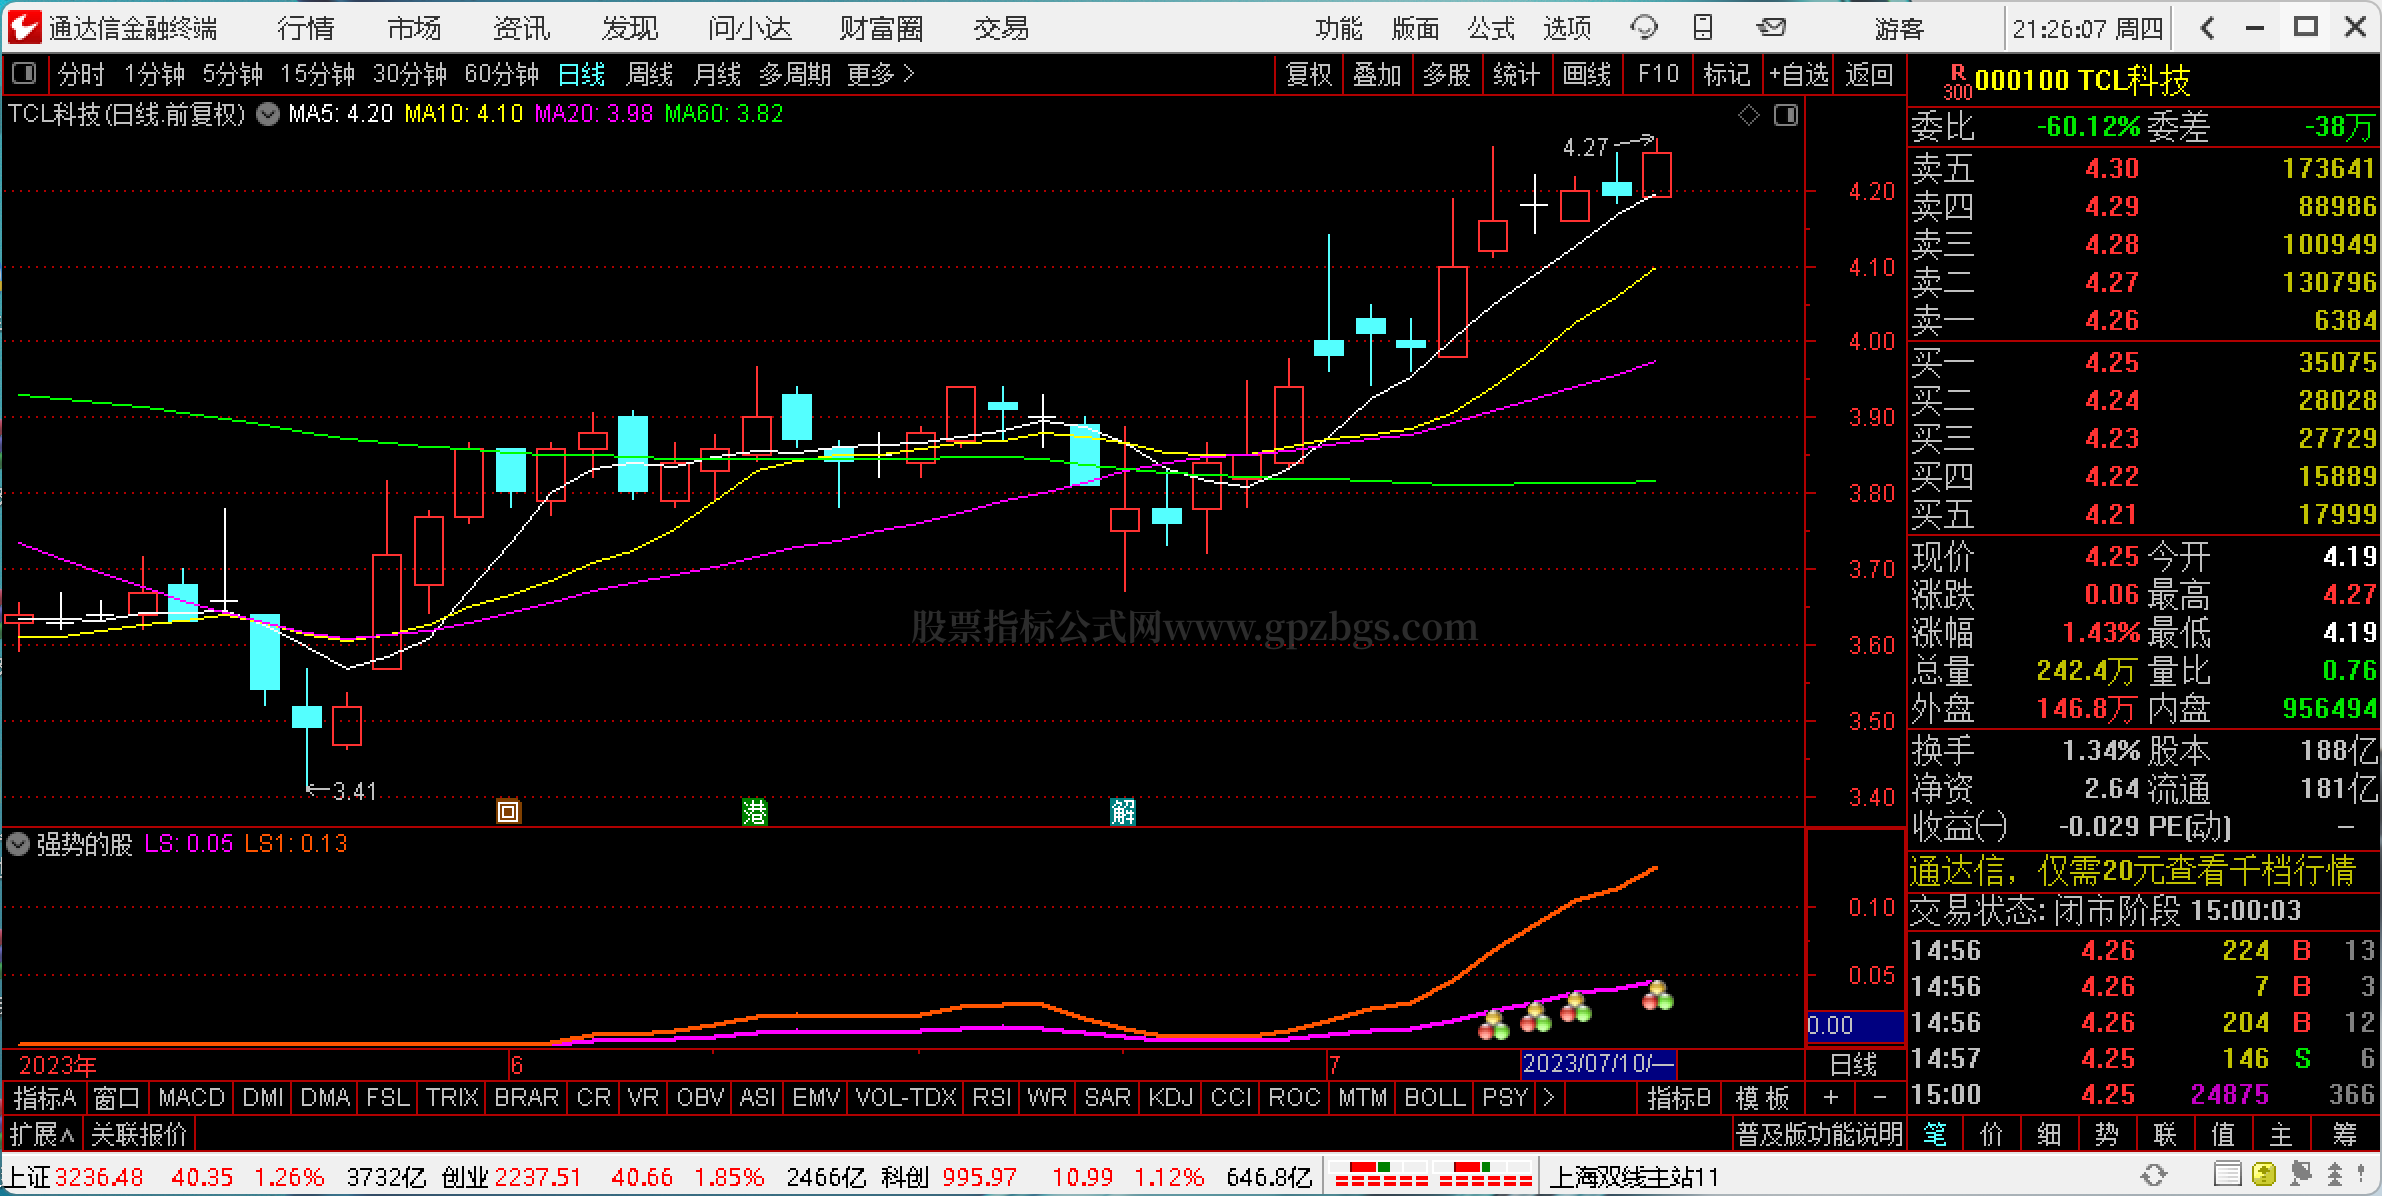Click the 关联报价 tab
Viewport: 2382px width, 1196px height.
139,1134
